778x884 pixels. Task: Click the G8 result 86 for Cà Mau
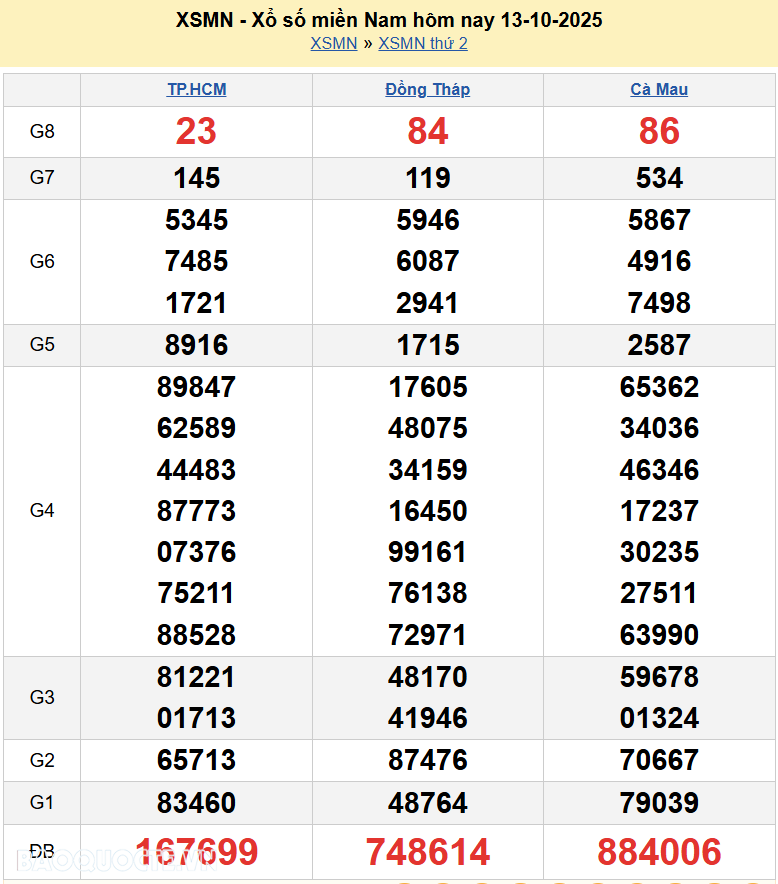click(659, 131)
